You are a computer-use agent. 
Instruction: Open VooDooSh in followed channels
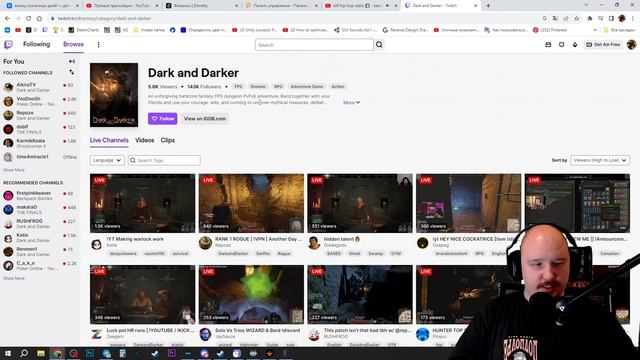click(40, 101)
